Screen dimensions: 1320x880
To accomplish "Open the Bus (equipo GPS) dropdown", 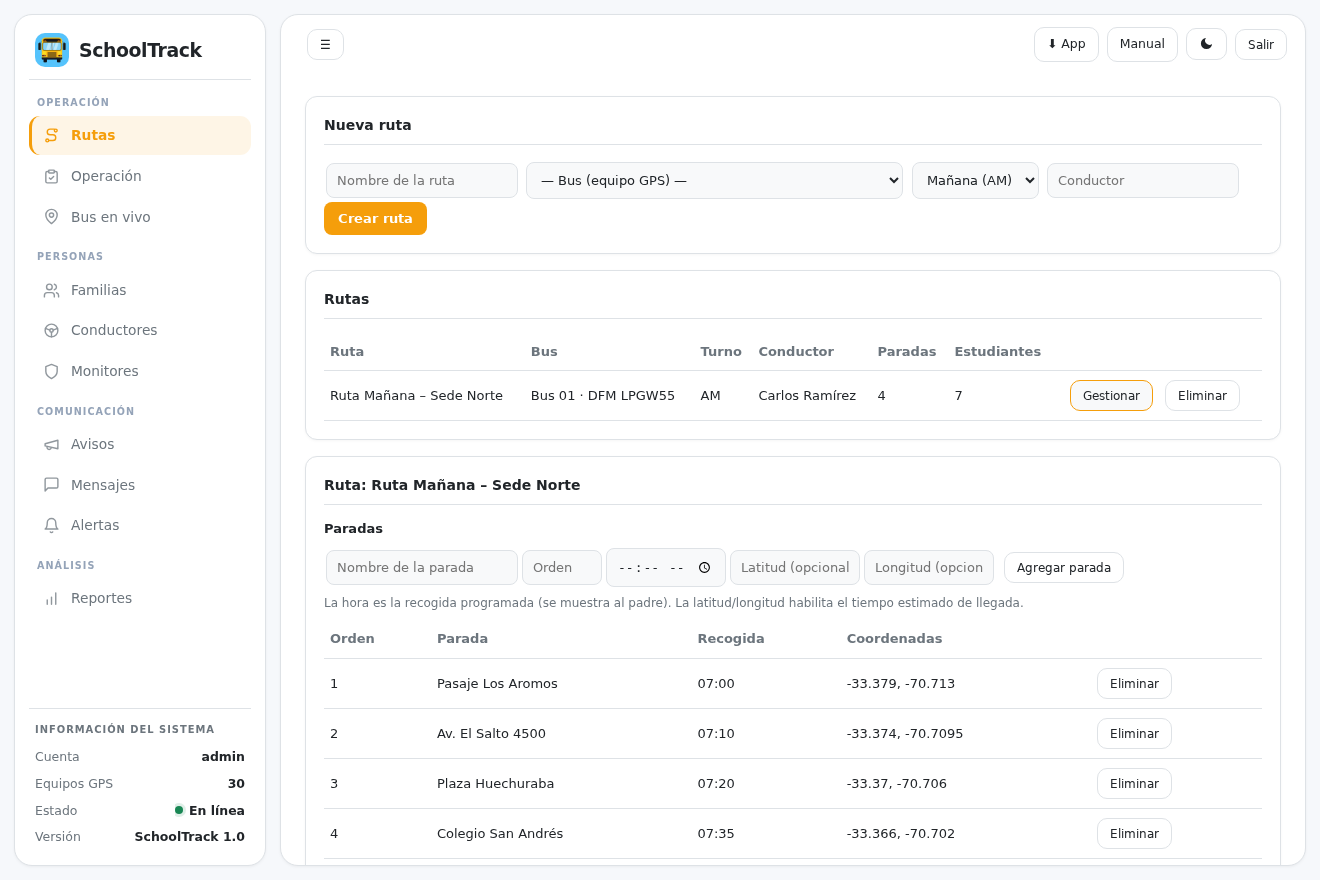I will 714,181.
